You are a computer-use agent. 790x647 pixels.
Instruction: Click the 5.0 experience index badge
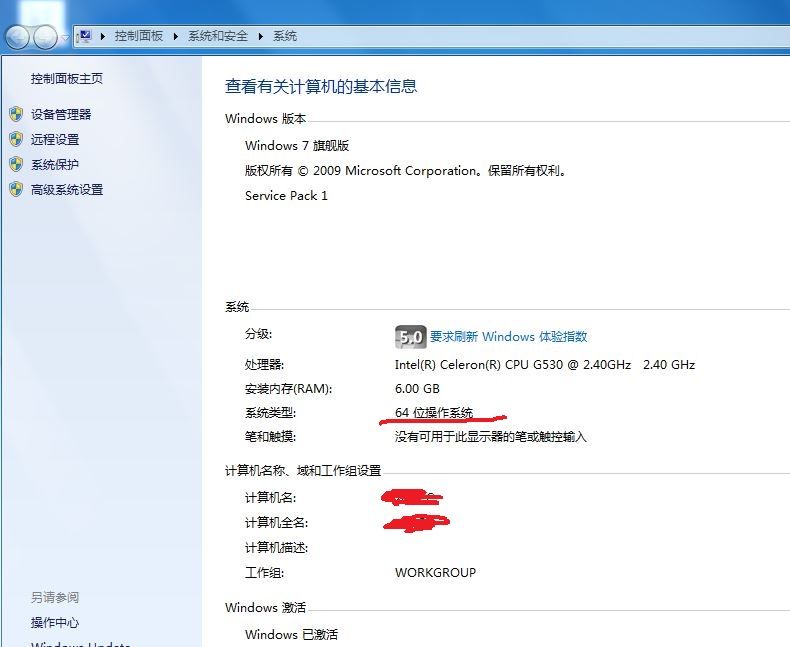[x=411, y=337]
